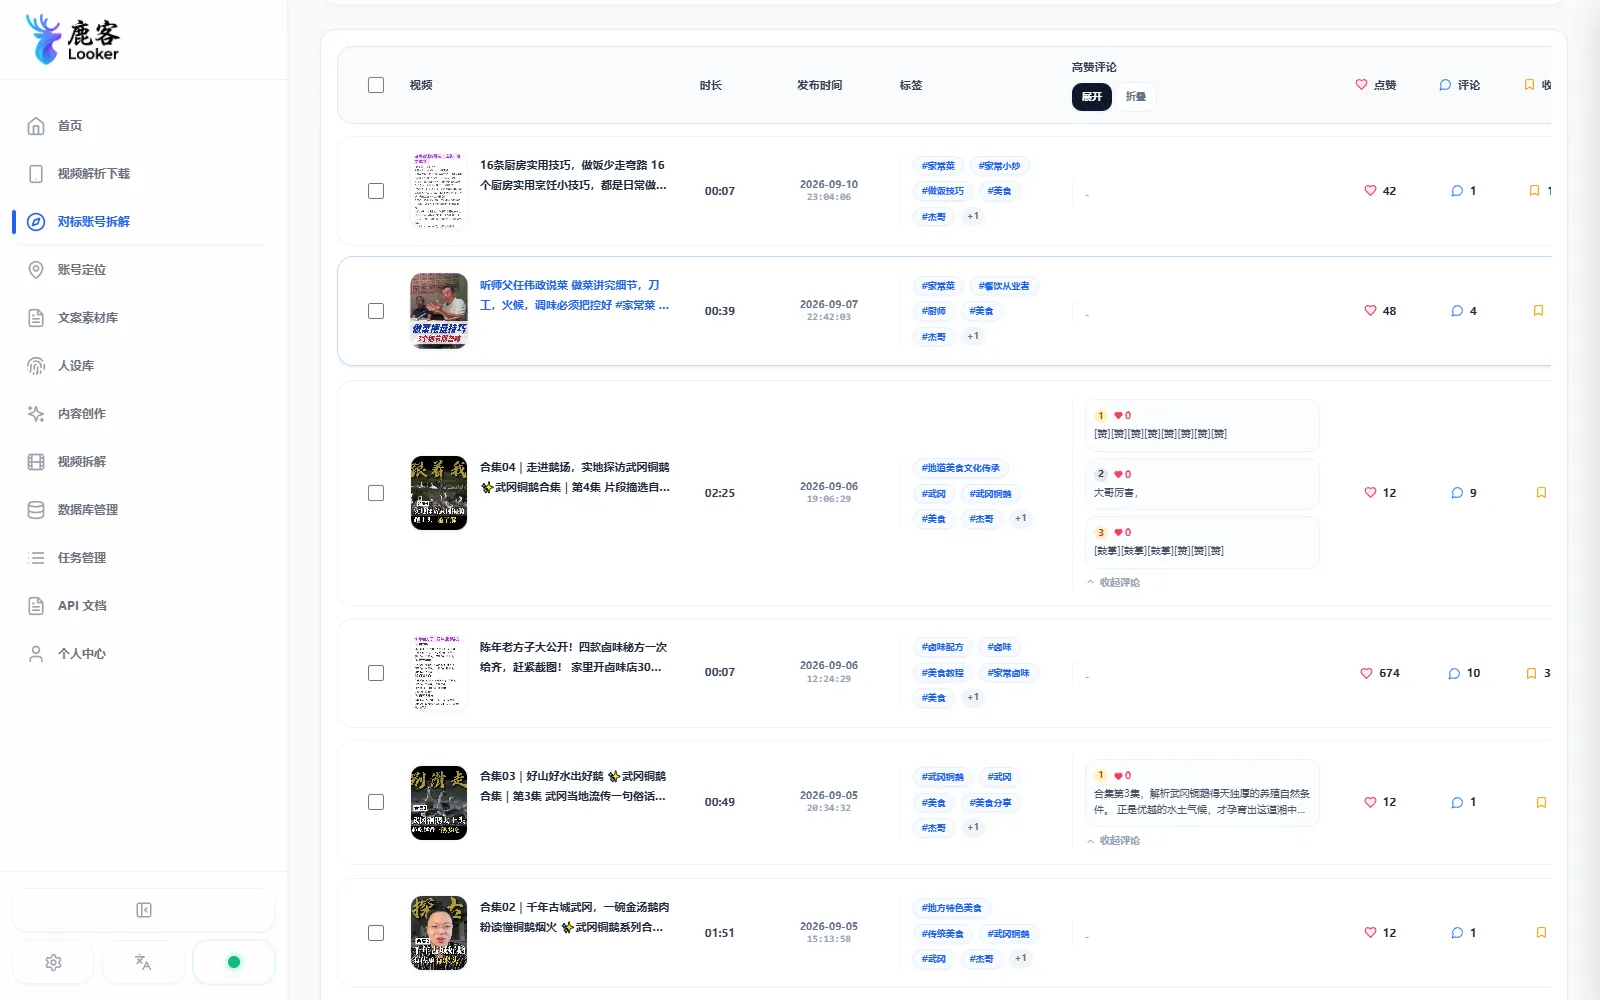Click the API 文档 document icon
Image resolution: width=1600 pixels, height=1000 pixels.
pyautogui.click(x=36, y=606)
